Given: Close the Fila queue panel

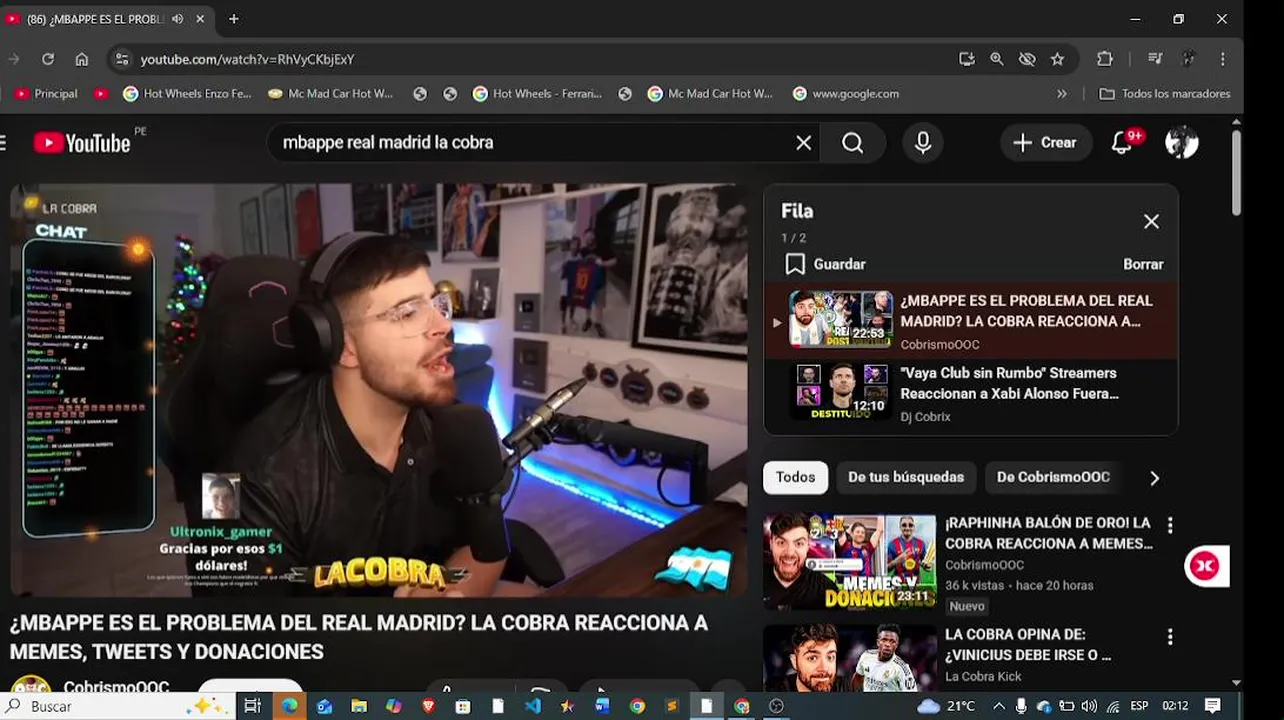Looking at the screenshot, I should (1151, 221).
